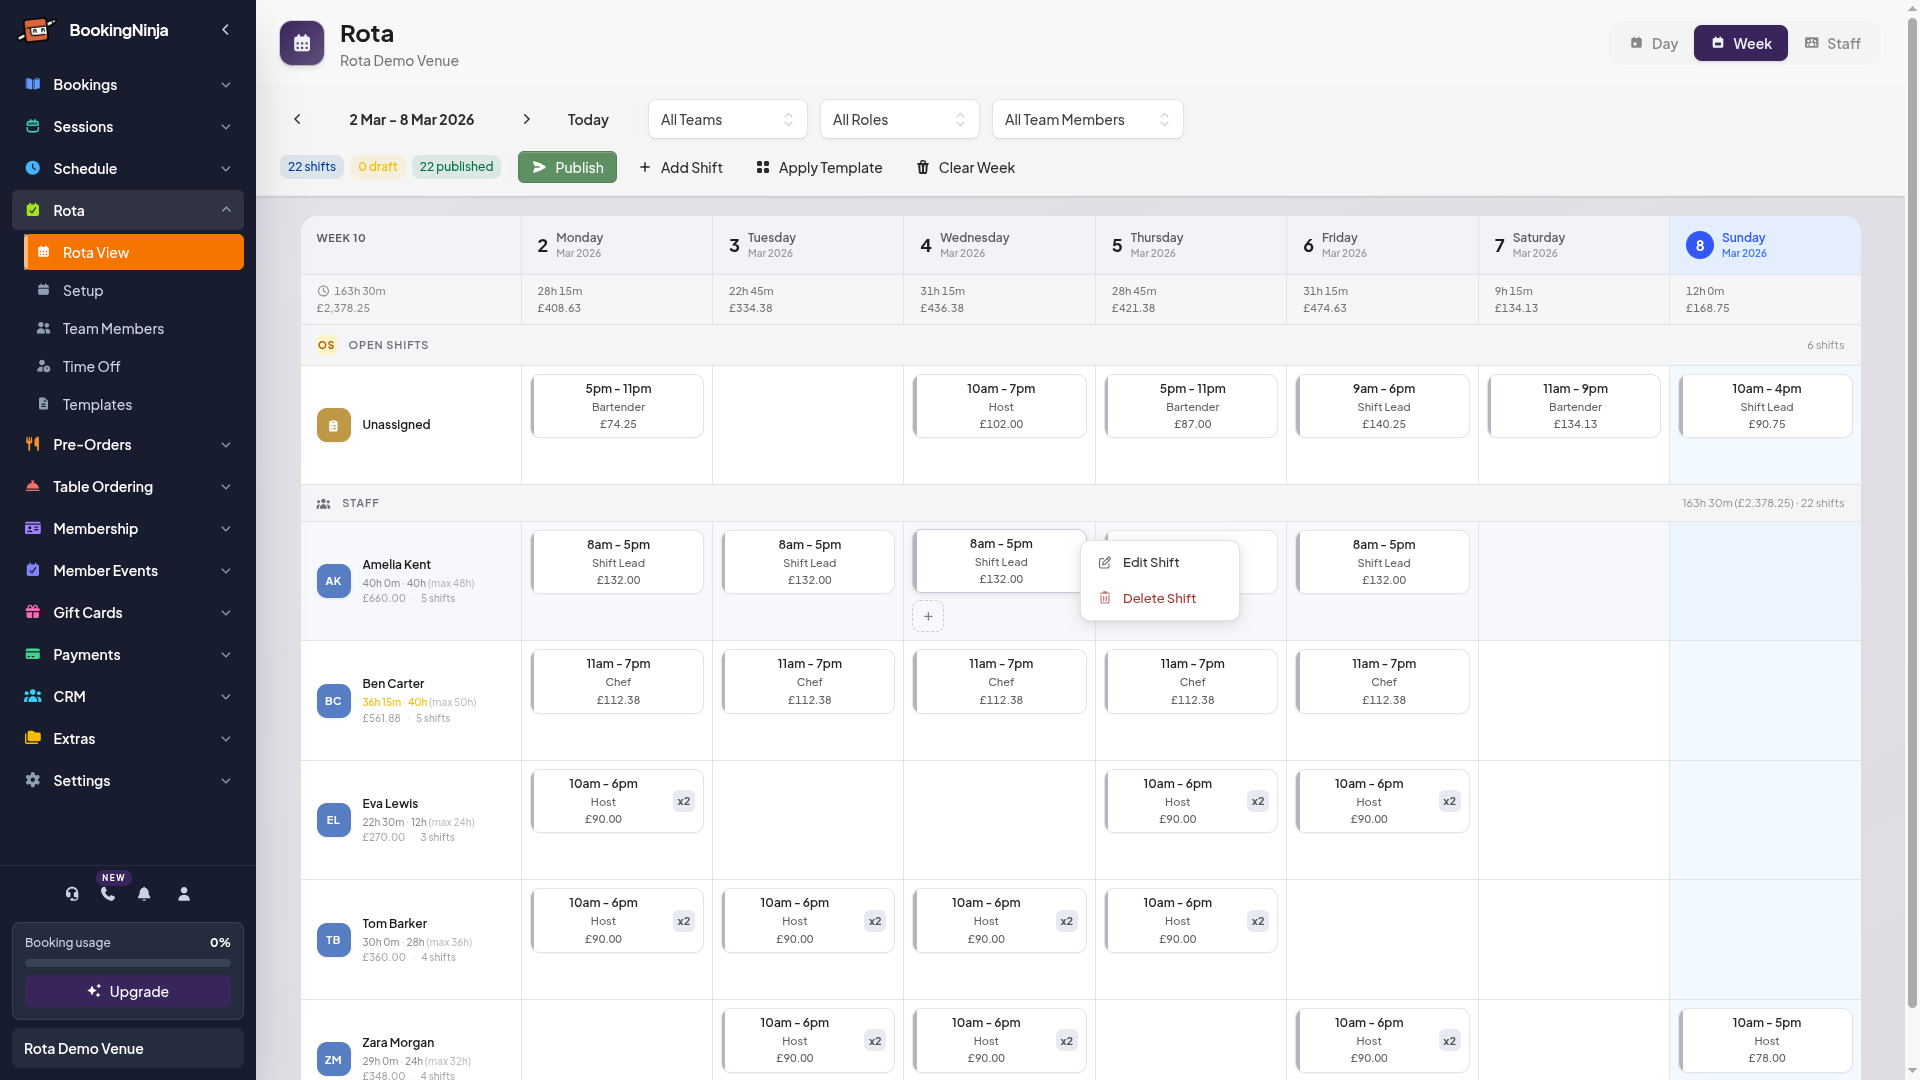1920x1080 pixels.
Task: Open Time Off in Rota submenu
Action: point(134,366)
